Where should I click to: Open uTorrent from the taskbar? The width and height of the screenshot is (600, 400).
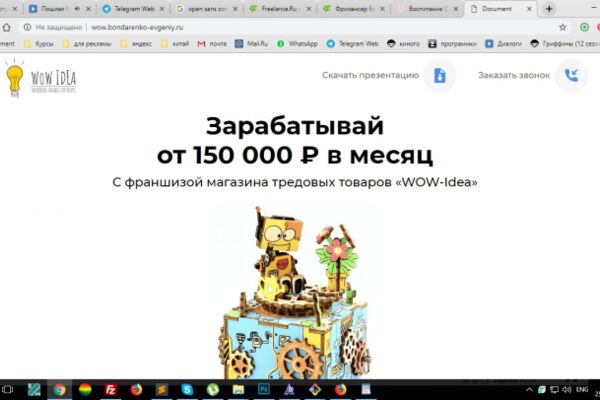(x=212, y=390)
